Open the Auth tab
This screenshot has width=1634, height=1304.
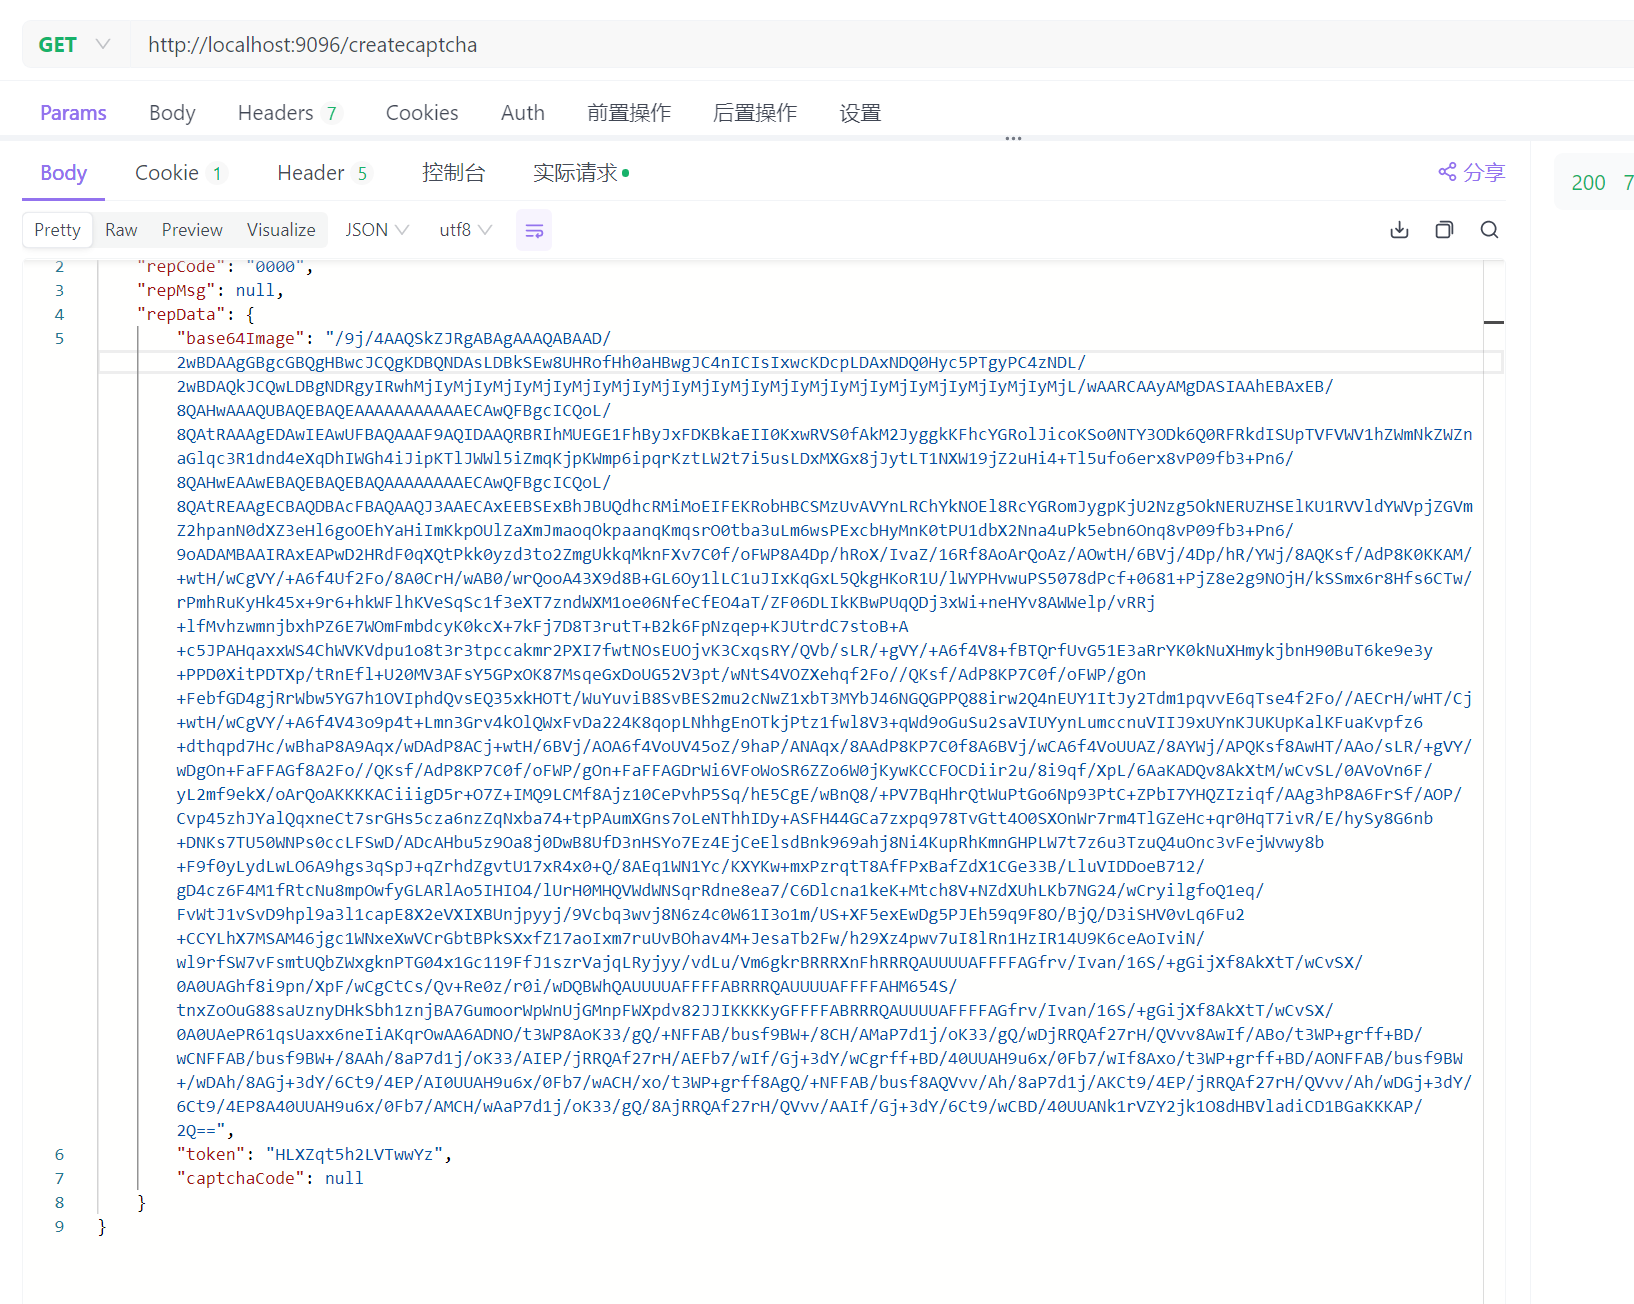[x=523, y=113]
